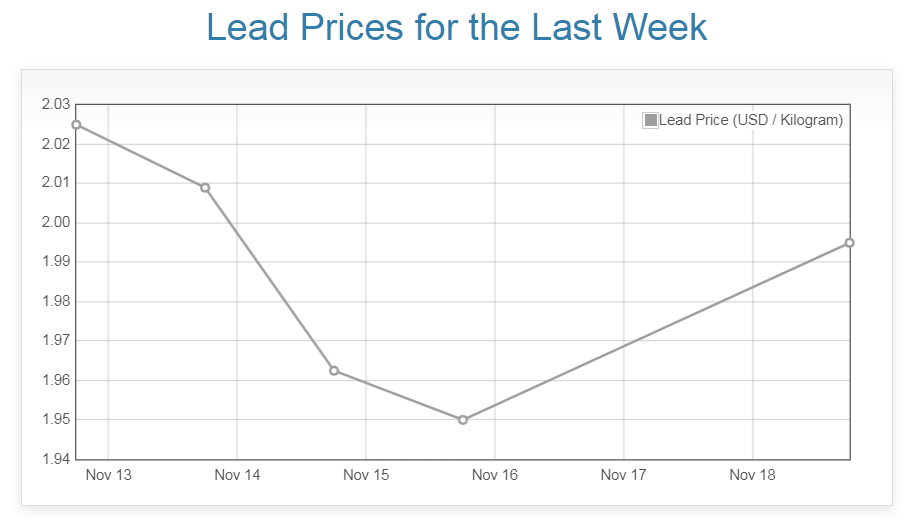918x520 pixels.
Task: Click the 1.97 y-axis label
Action: click(x=56, y=340)
